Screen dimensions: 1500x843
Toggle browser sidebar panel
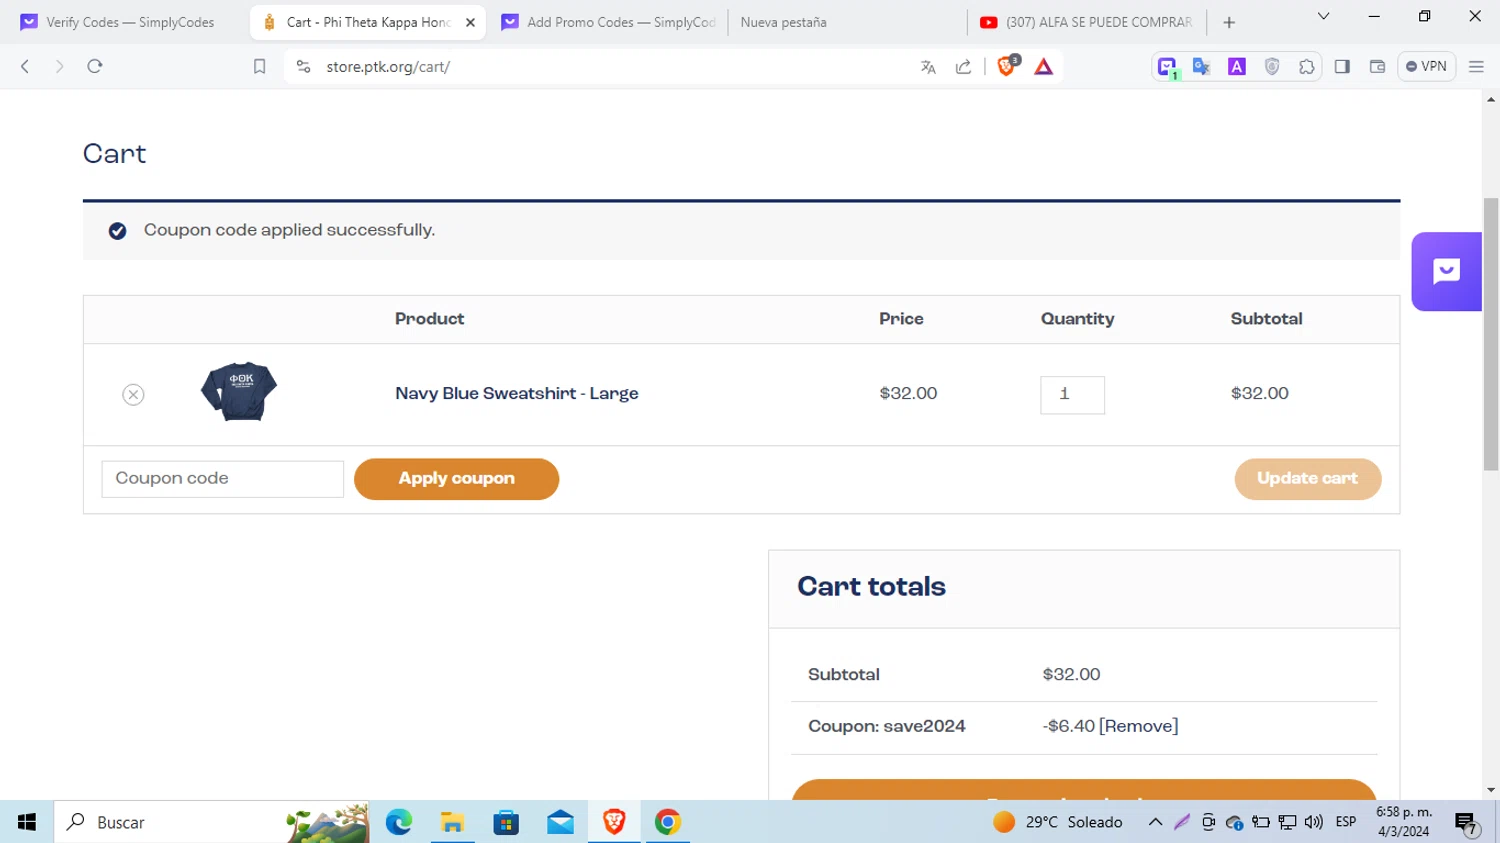coord(1342,67)
